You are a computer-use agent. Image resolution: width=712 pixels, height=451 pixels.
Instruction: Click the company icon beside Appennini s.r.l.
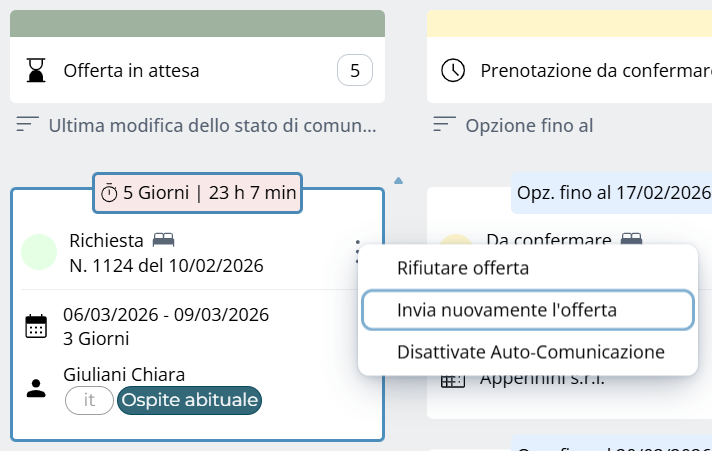pyautogui.click(x=453, y=379)
